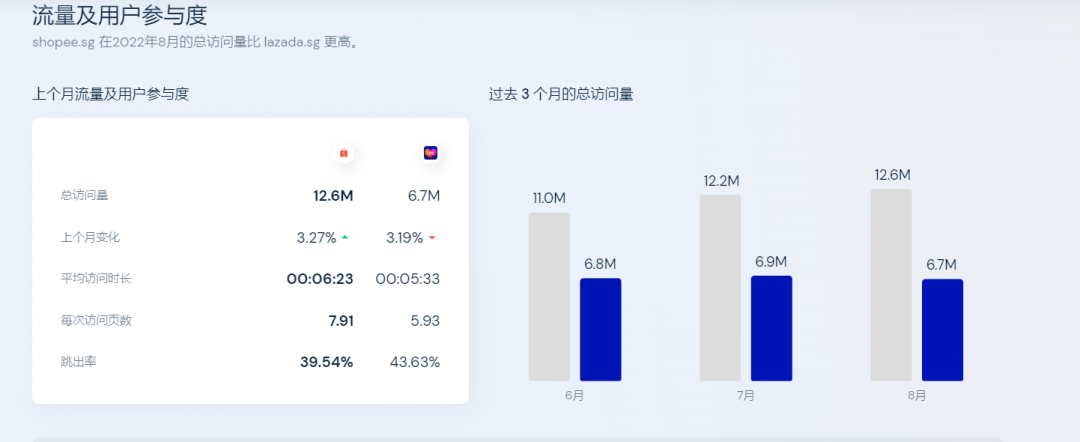
Task: Click the row label 总访问量
Action: (85, 196)
